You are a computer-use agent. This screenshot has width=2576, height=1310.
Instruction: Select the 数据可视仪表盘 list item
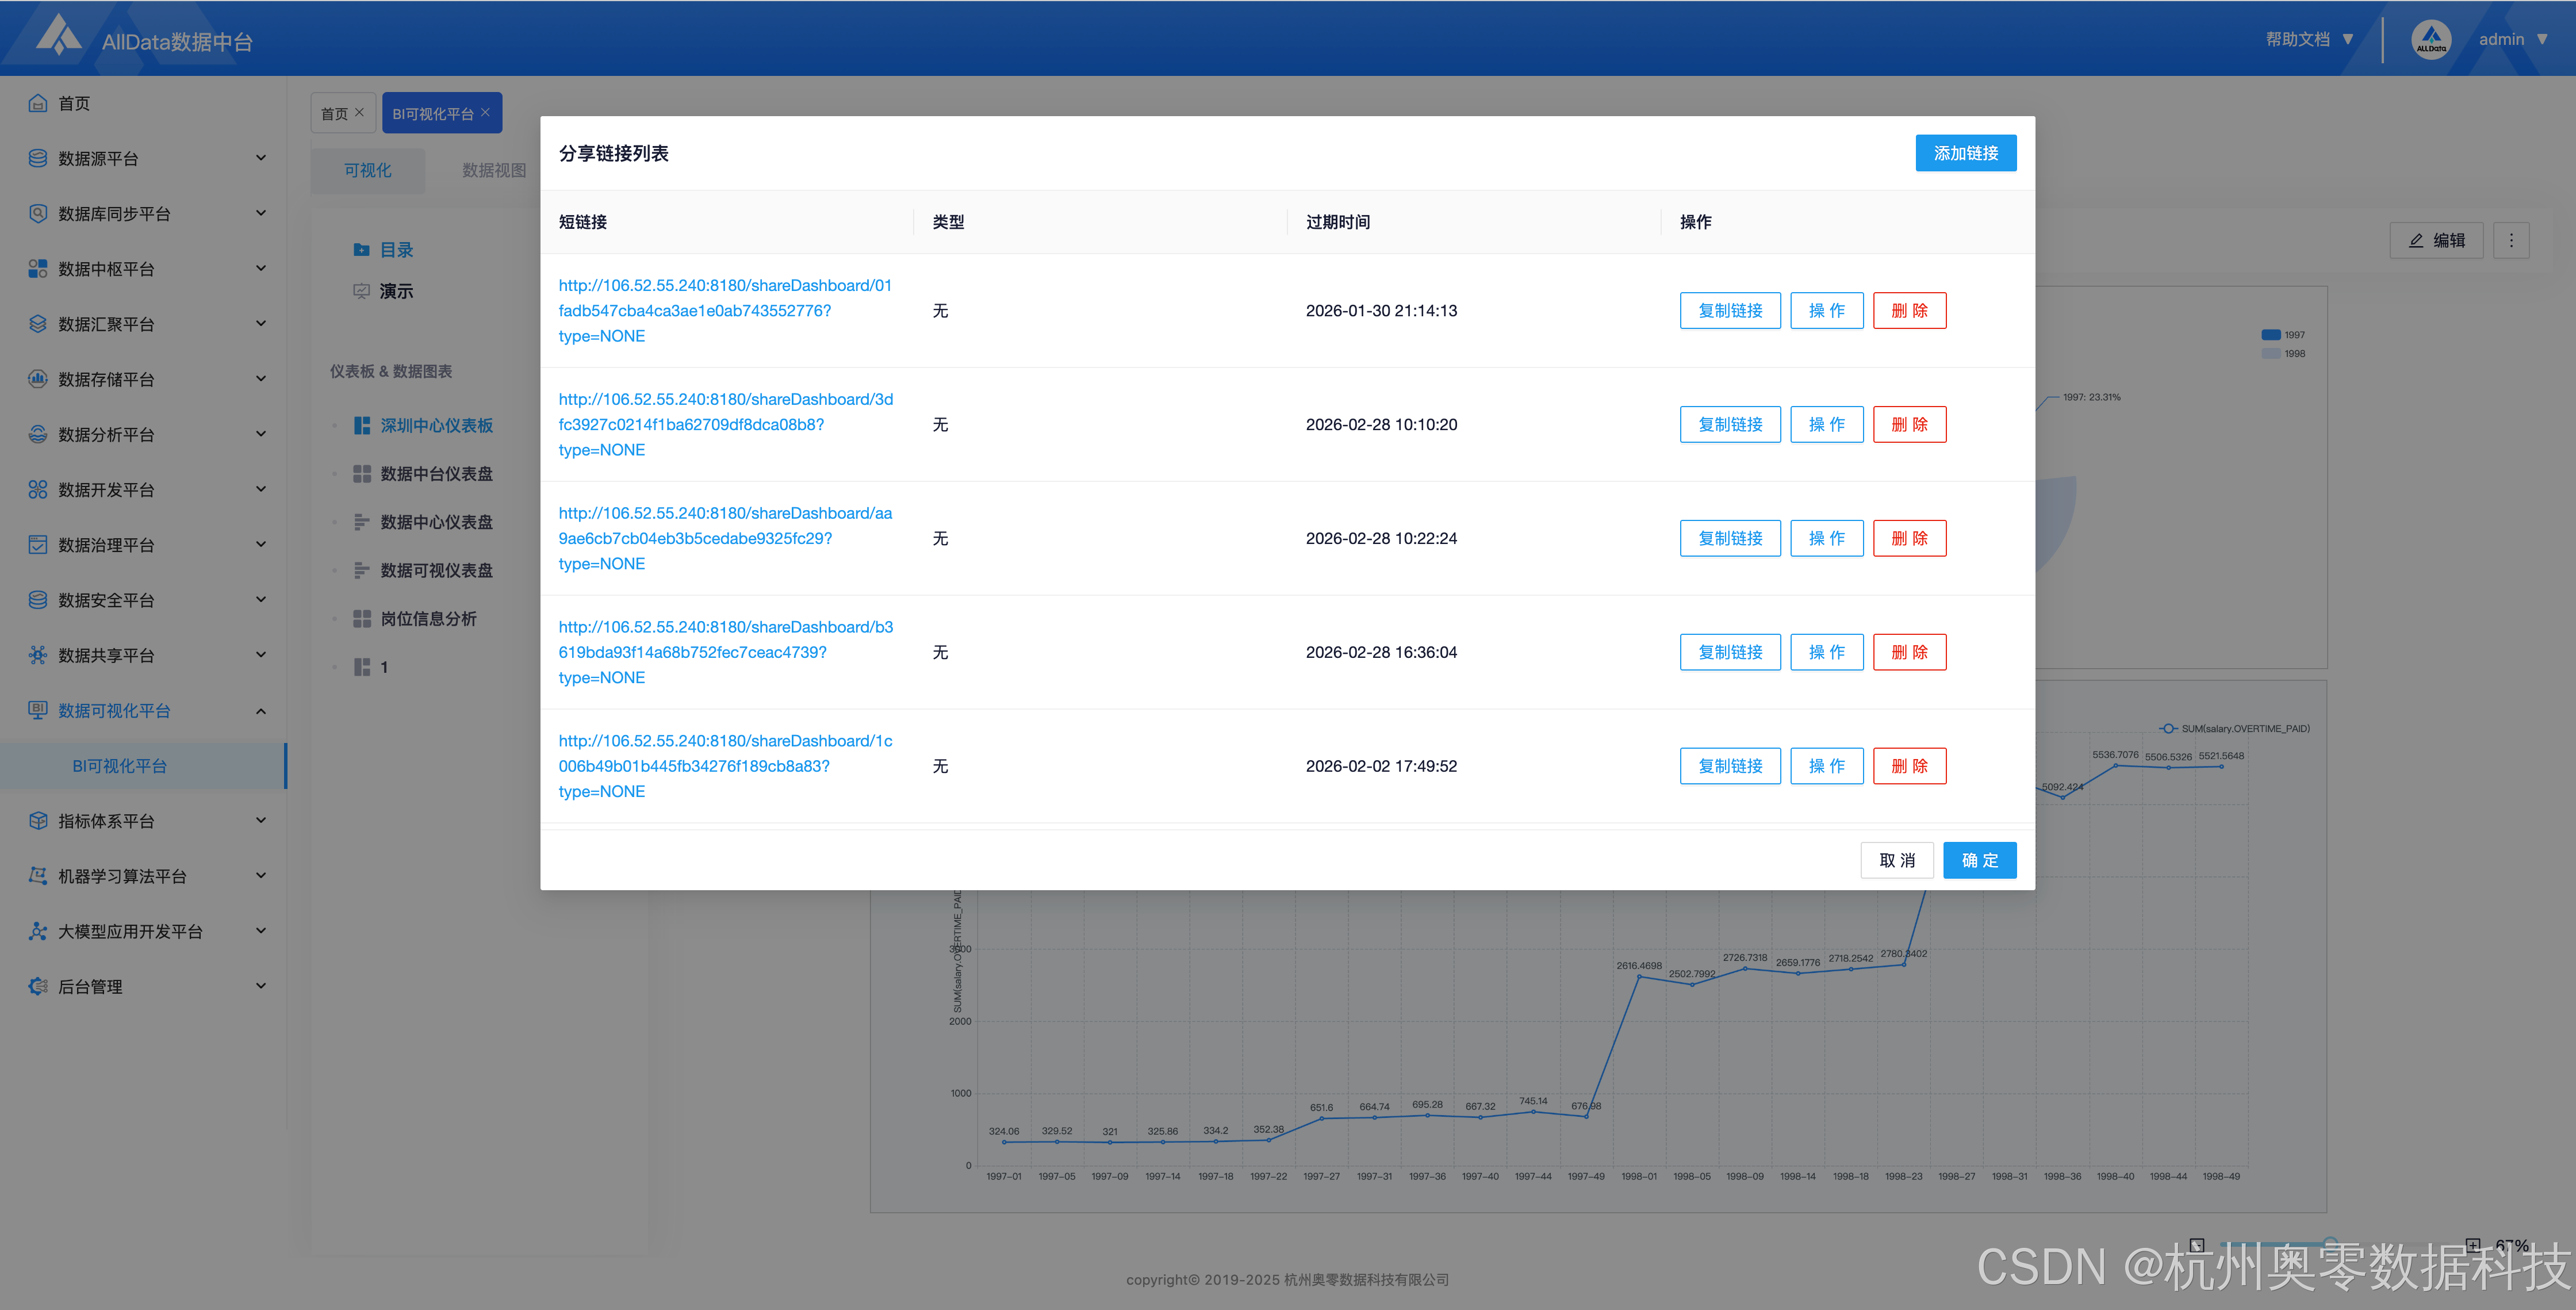coord(436,571)
